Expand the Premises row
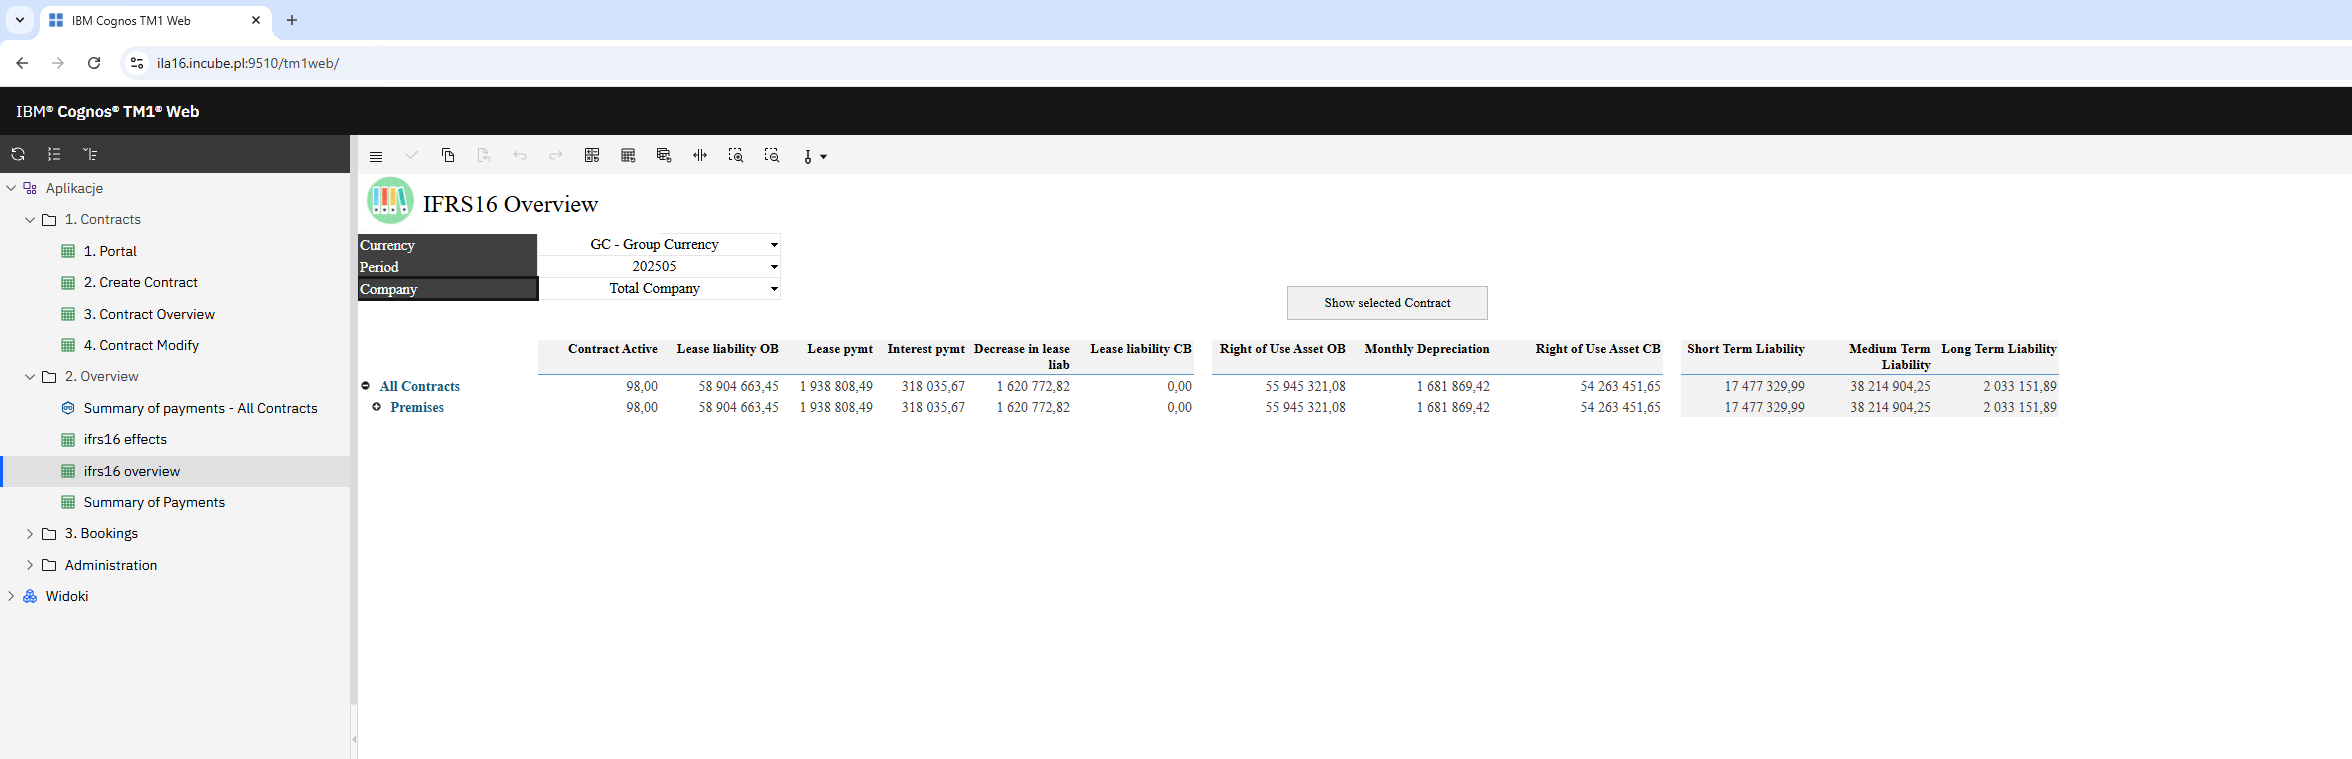 point(377,407)
